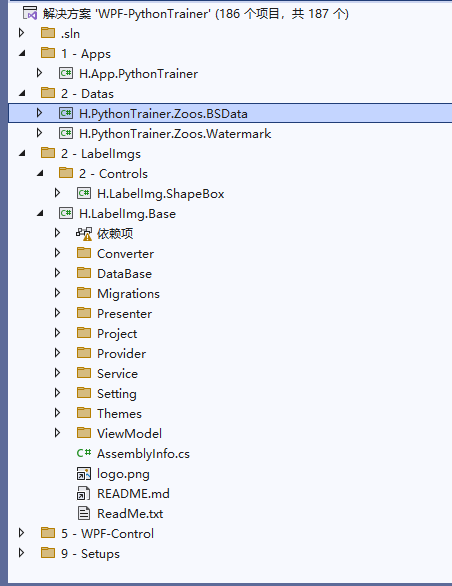Select the DataBase folder label

pyautogui.click(x=124, y=274)
